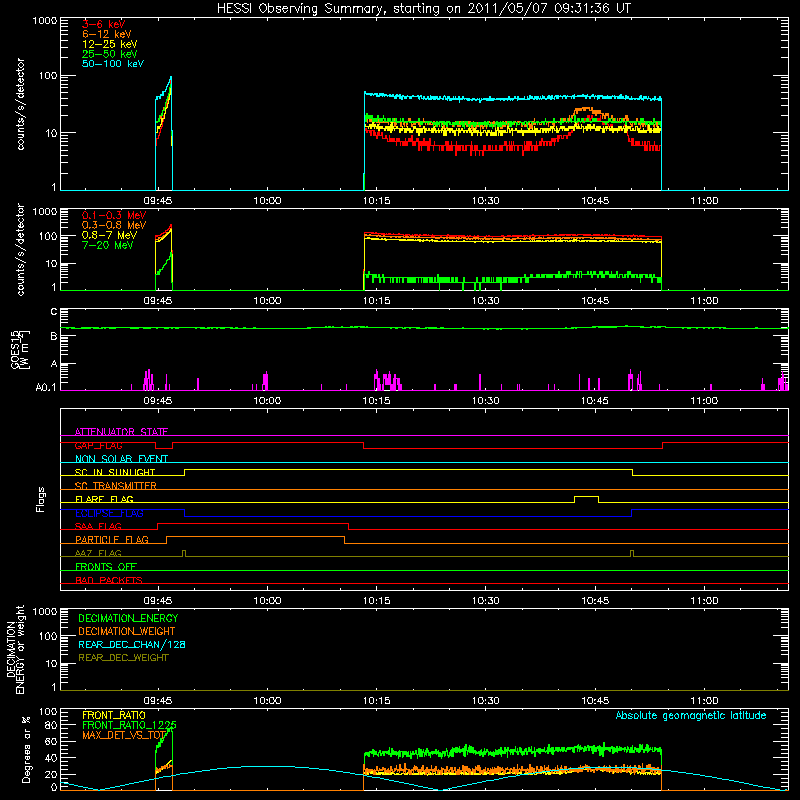This screenshot has height=800, width=800.
Task: Select the 25-50 keV legend label
Action: click(110, 54)
